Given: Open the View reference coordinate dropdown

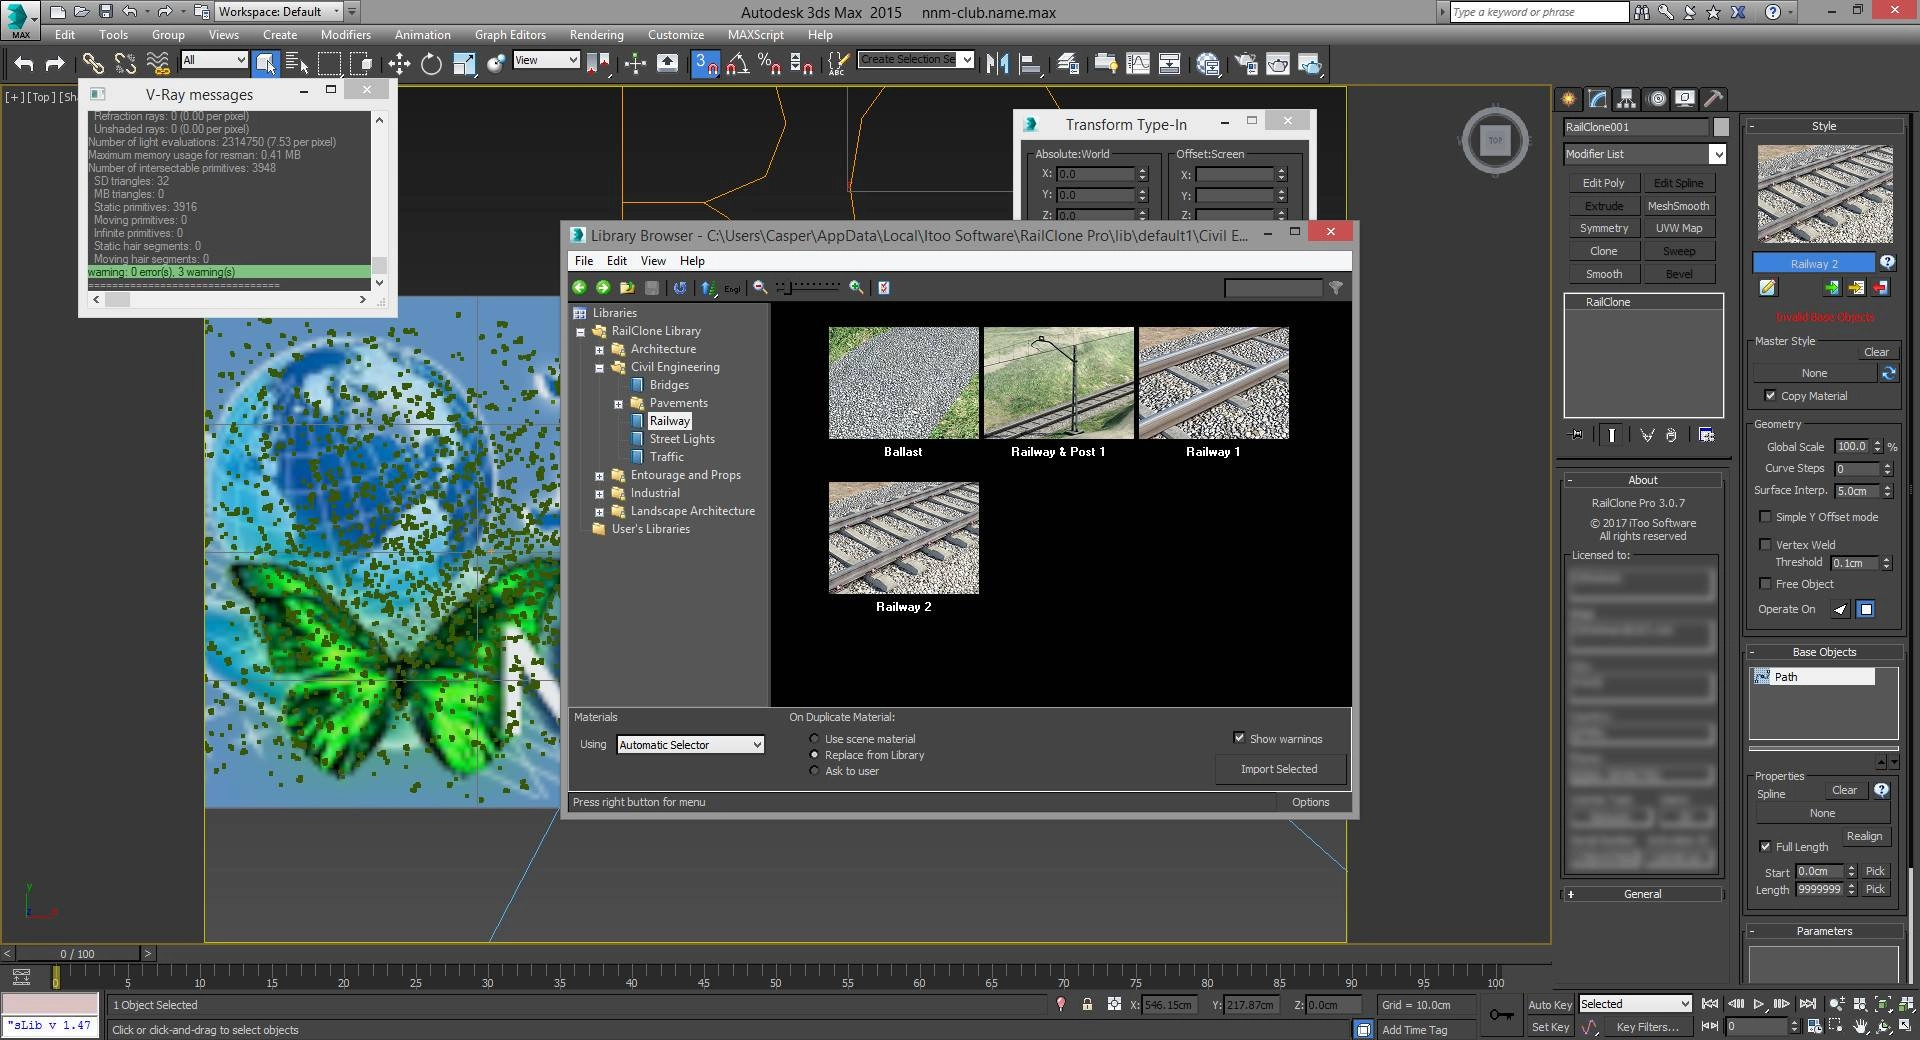Looking at the screenshot, I should [546, 60].
